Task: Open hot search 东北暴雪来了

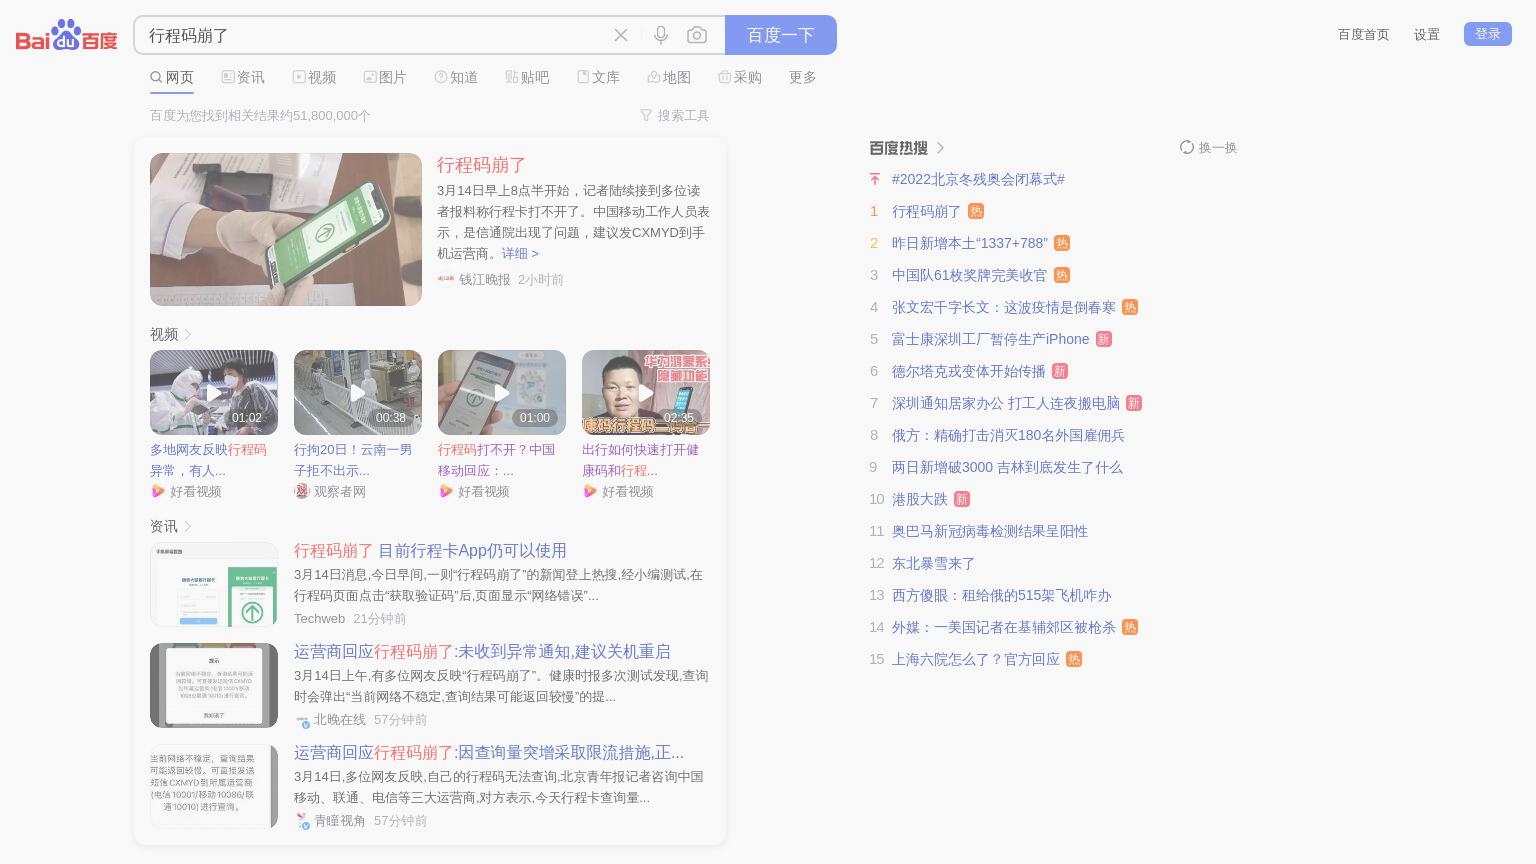Action: click(933, 563)
